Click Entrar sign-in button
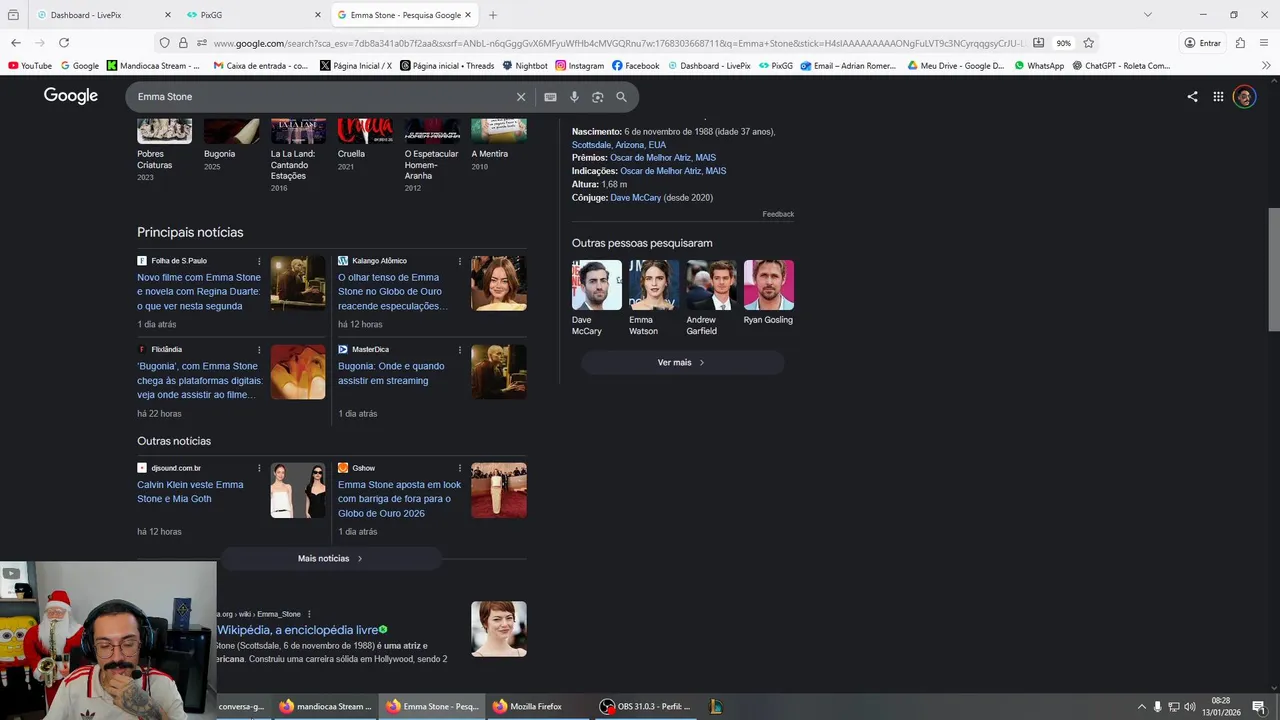Viewport: 1280px width, 720px height. point(1203,43)
